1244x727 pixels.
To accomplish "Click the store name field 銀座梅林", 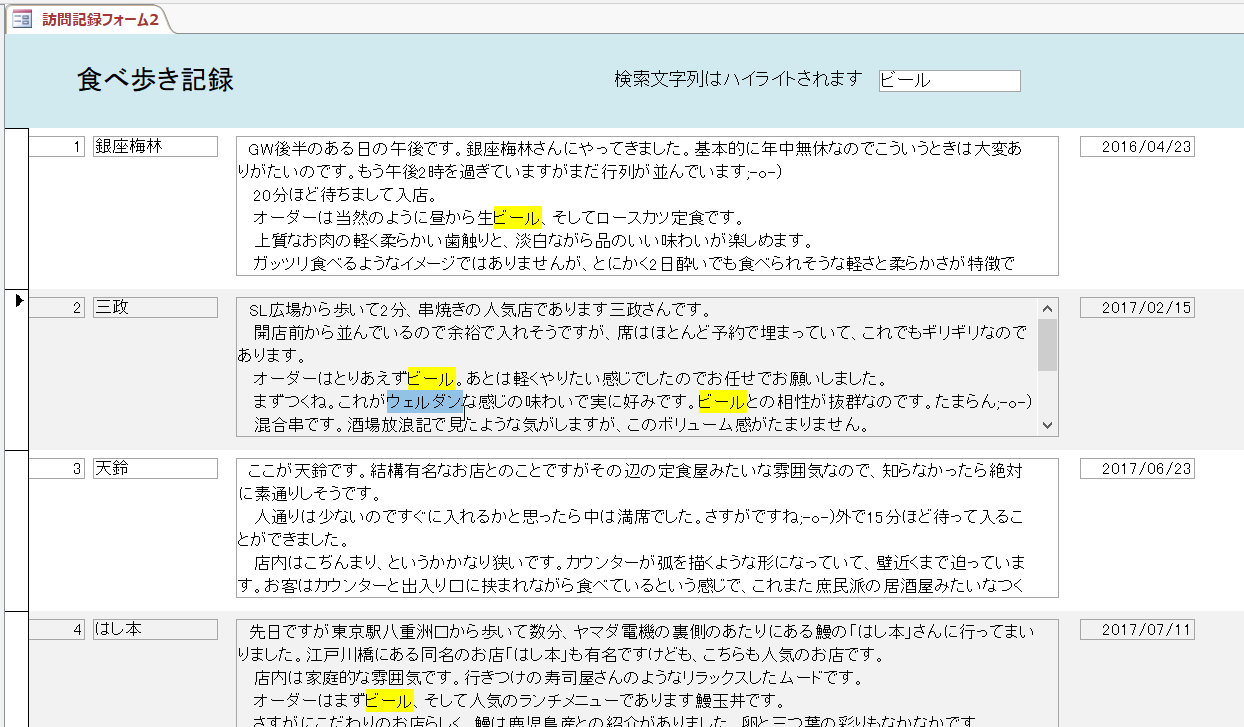I will tap(155, 144).
